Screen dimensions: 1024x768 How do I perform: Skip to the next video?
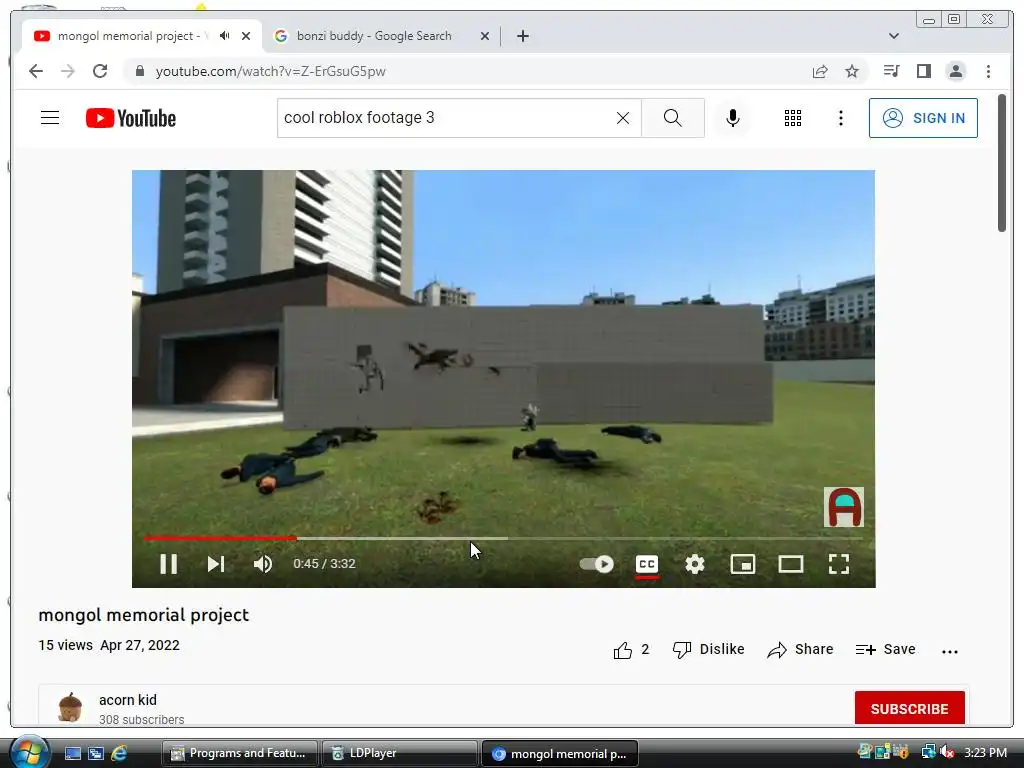click(216, 564)
